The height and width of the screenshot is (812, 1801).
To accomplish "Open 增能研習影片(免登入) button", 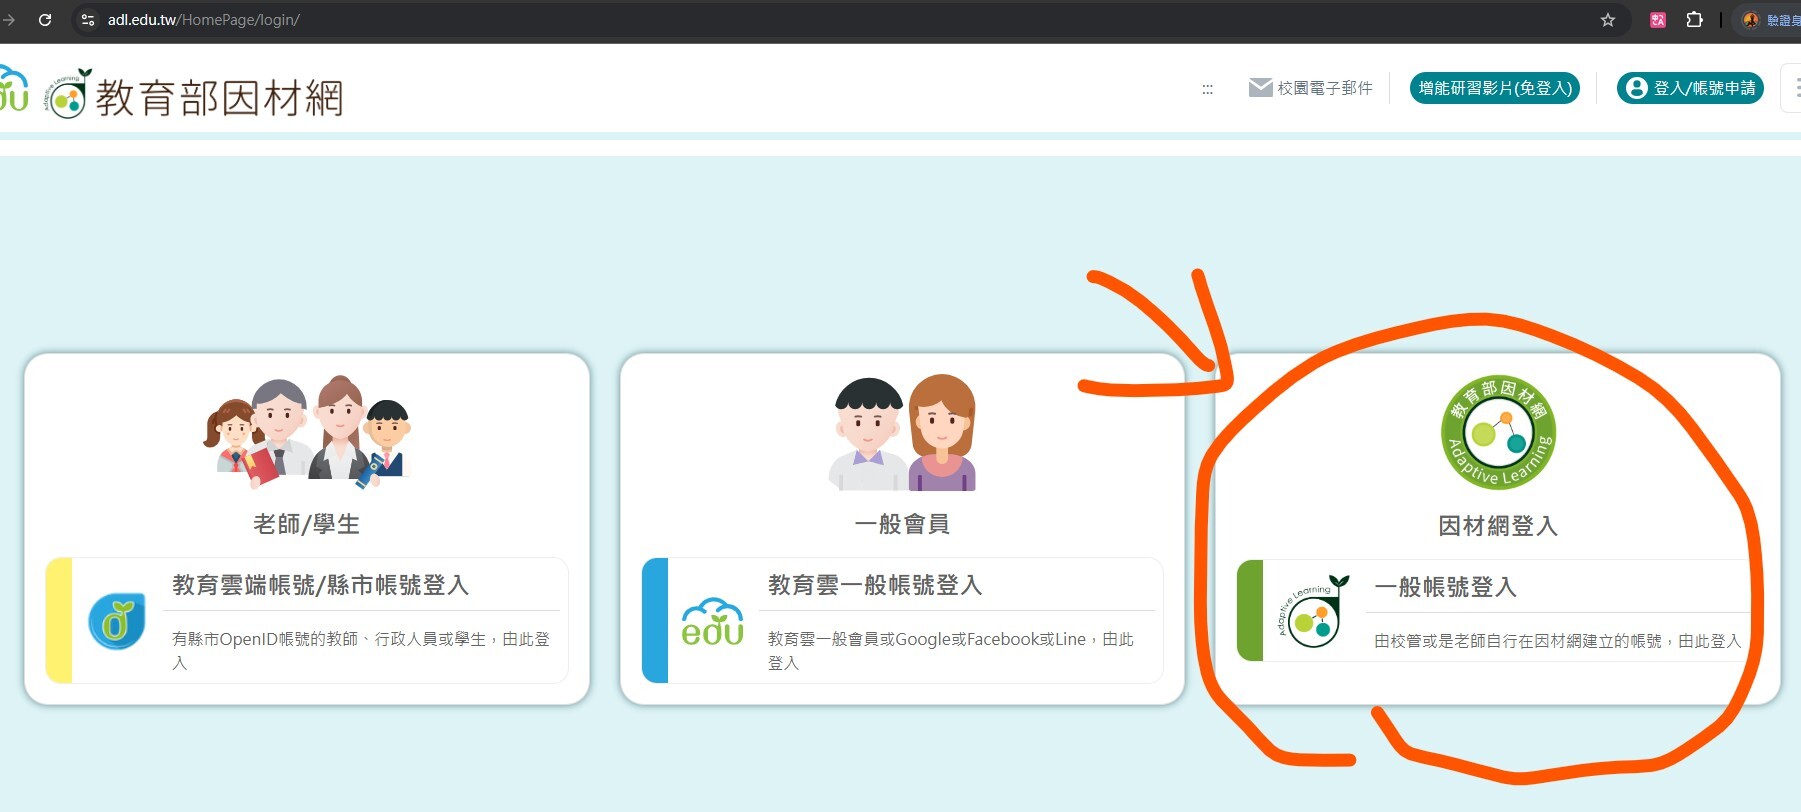I will coord(1495,88).
